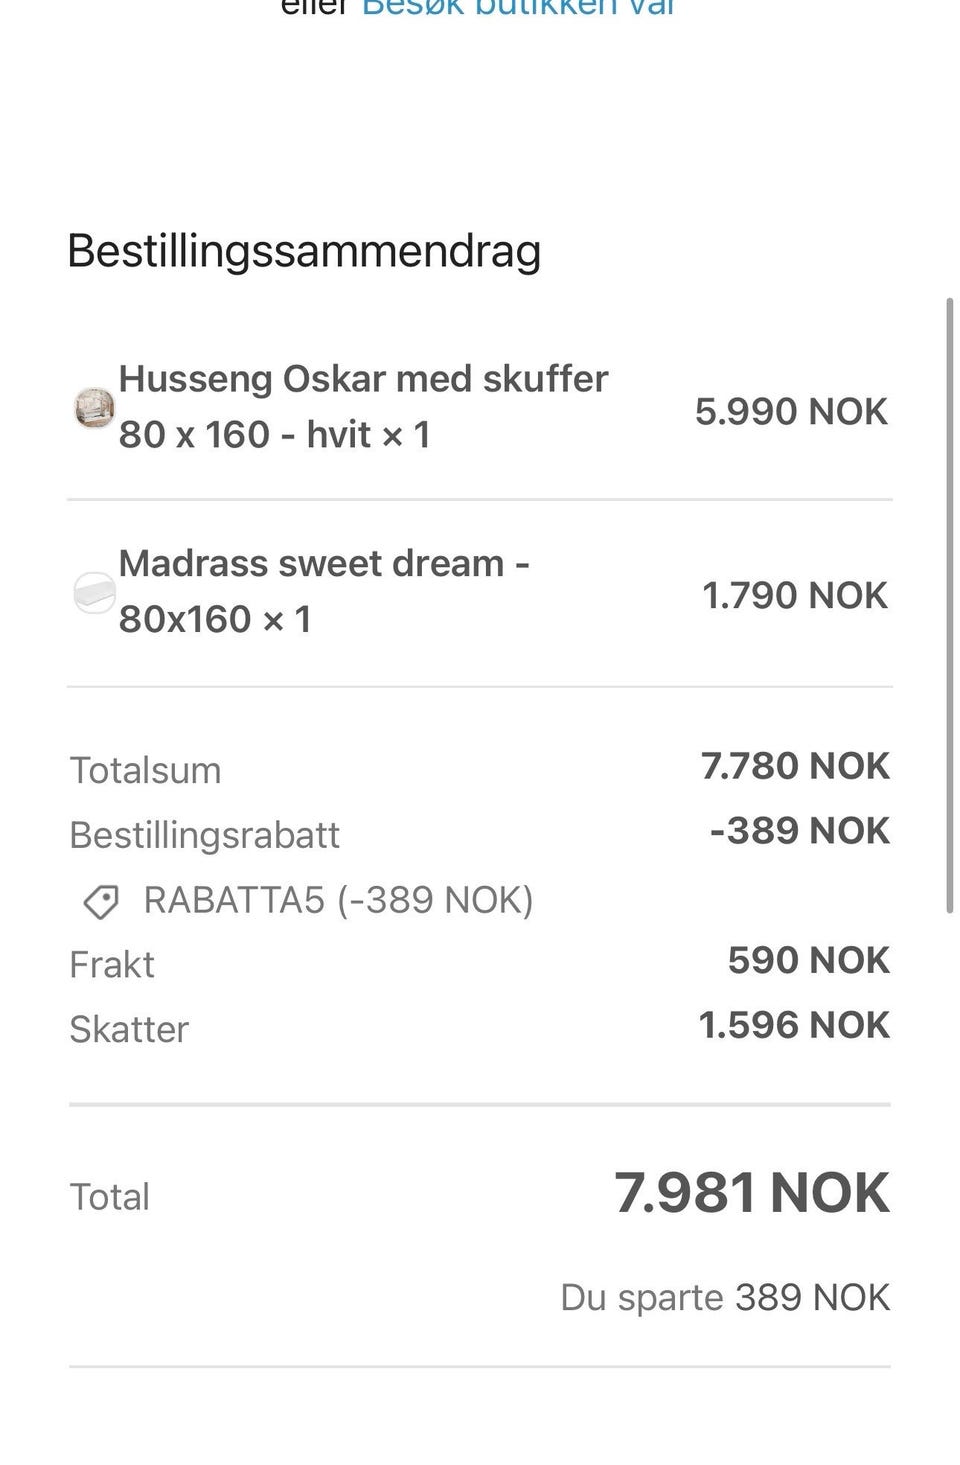
Task: Click the Bestillingssammendrag heading
Action: (x=304, y=250)
